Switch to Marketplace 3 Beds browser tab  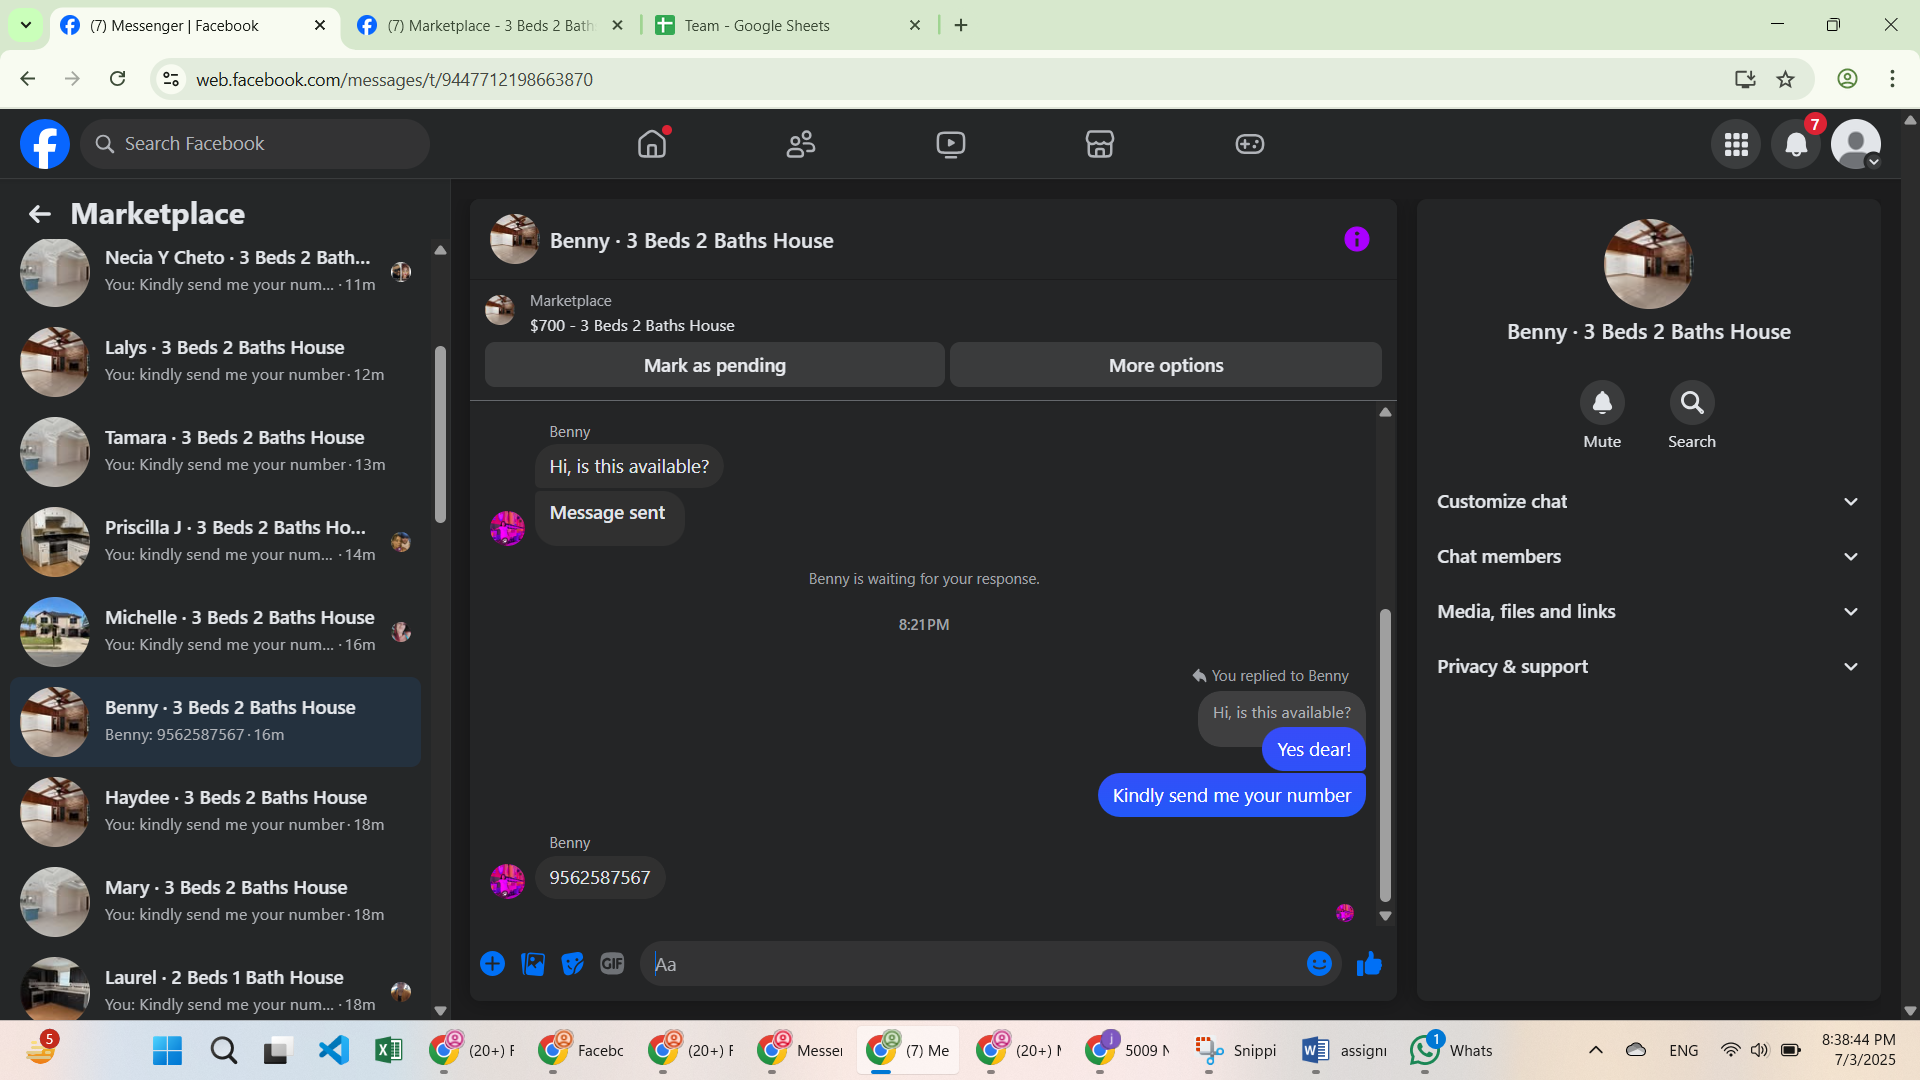[490, 25]
